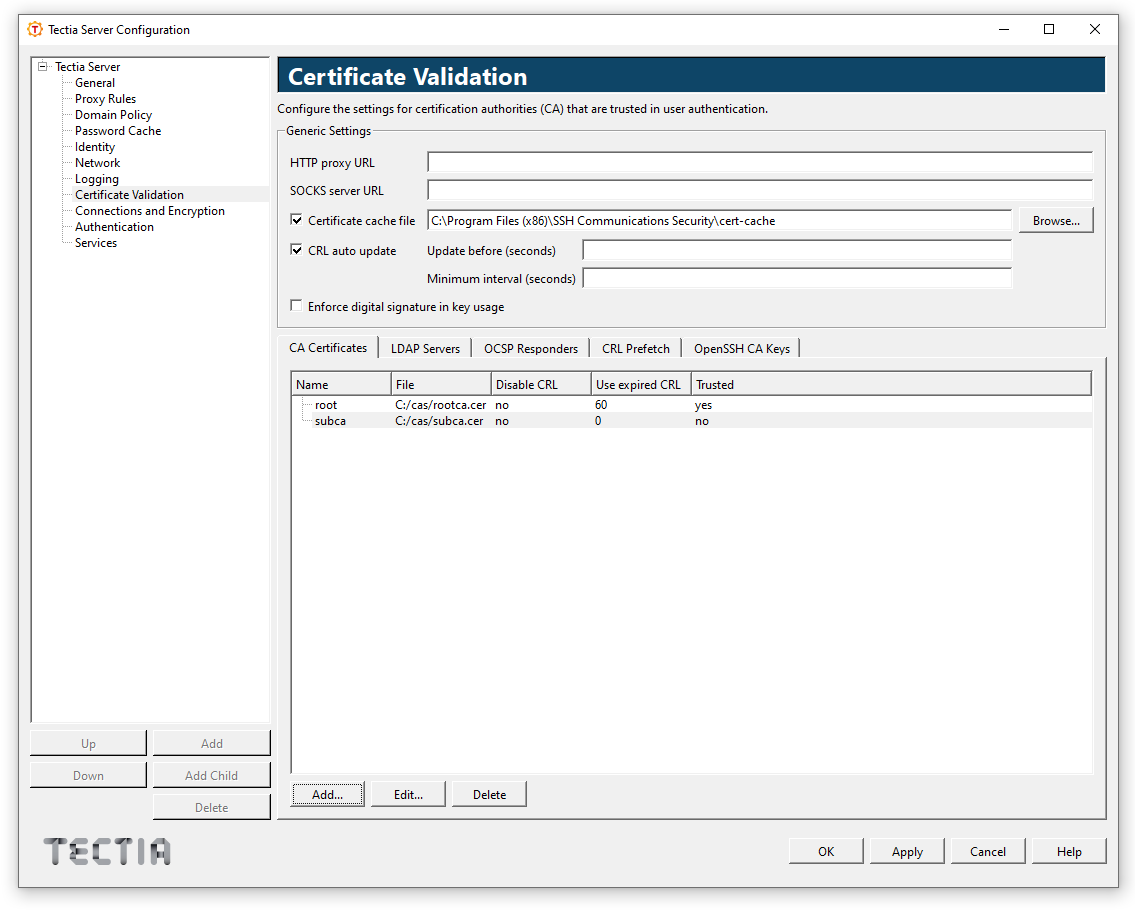Screen dimensions: 1135x912
Task: Select Certificate Validation tree item
Action: pos(130,195)
